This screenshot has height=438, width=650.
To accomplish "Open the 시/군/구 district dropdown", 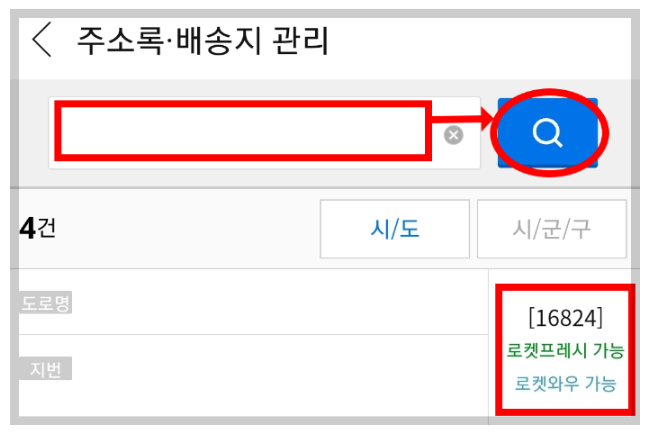I will point(552,229).
